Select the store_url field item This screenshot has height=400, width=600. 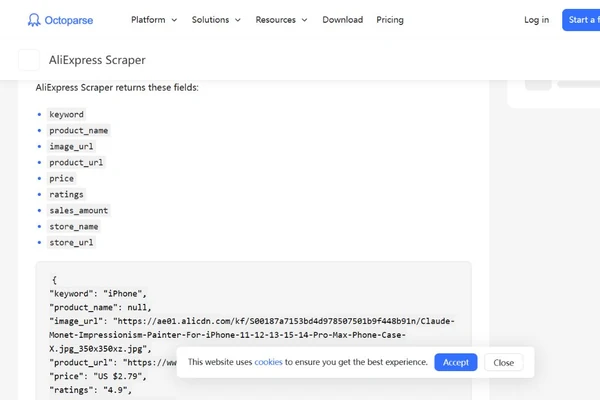point(71,243)
